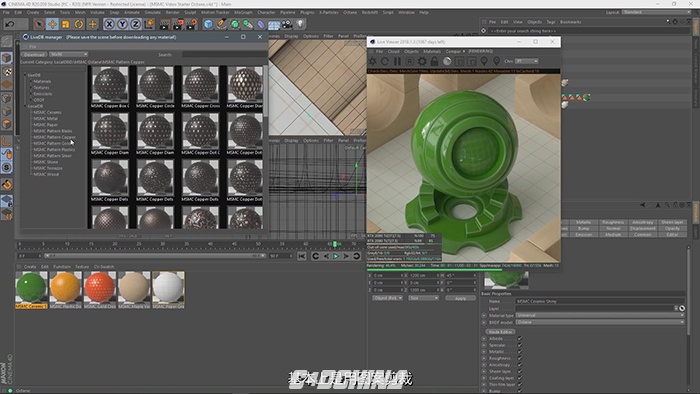Toggle the Sheen layer checkbox
700x394 pixels.
point(520,371)
